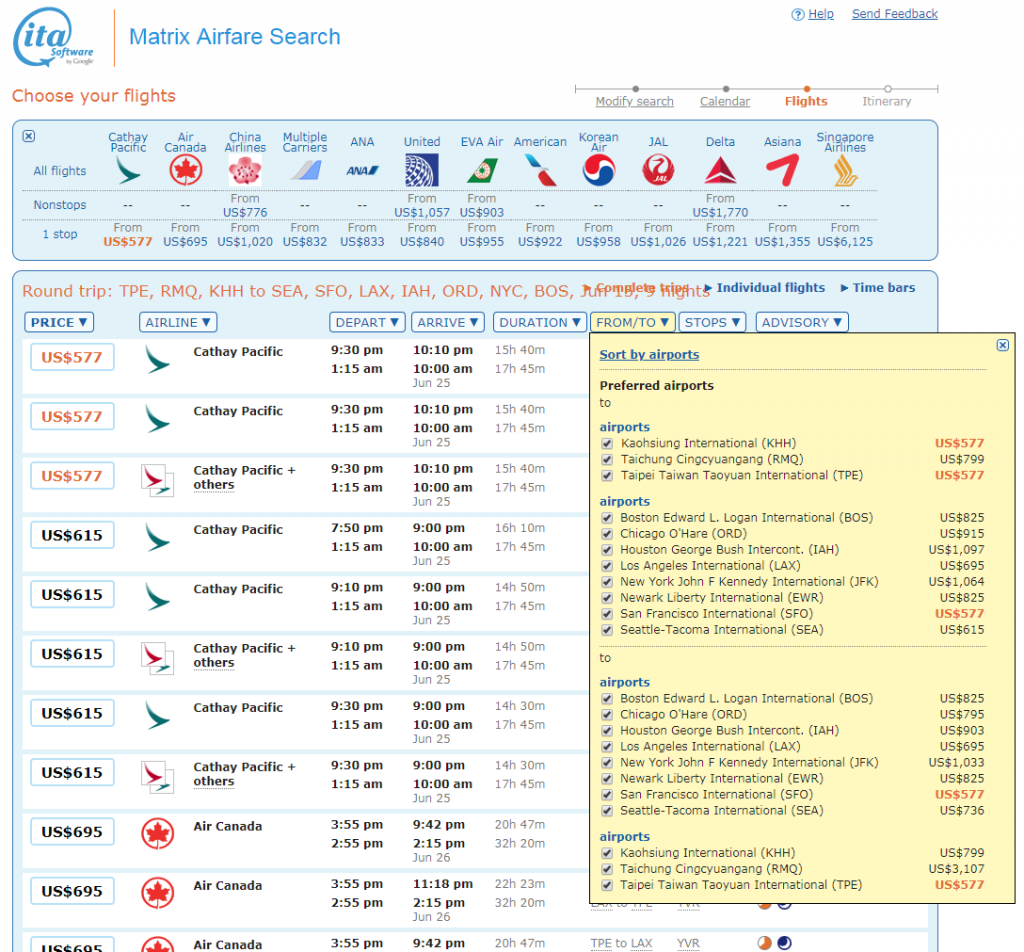
Task: Click the Matrix Airfare Search title
Action: tap(234, 37)
